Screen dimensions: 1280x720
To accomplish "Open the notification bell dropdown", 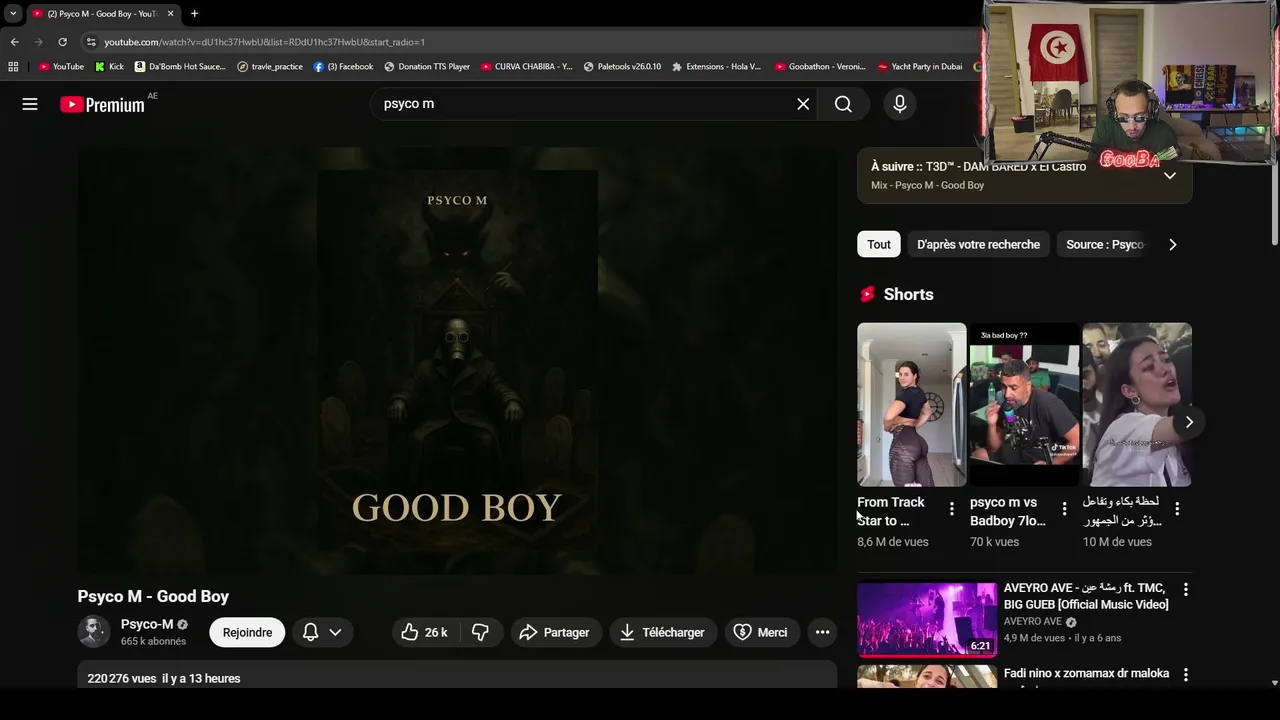I will click(322, 632).
